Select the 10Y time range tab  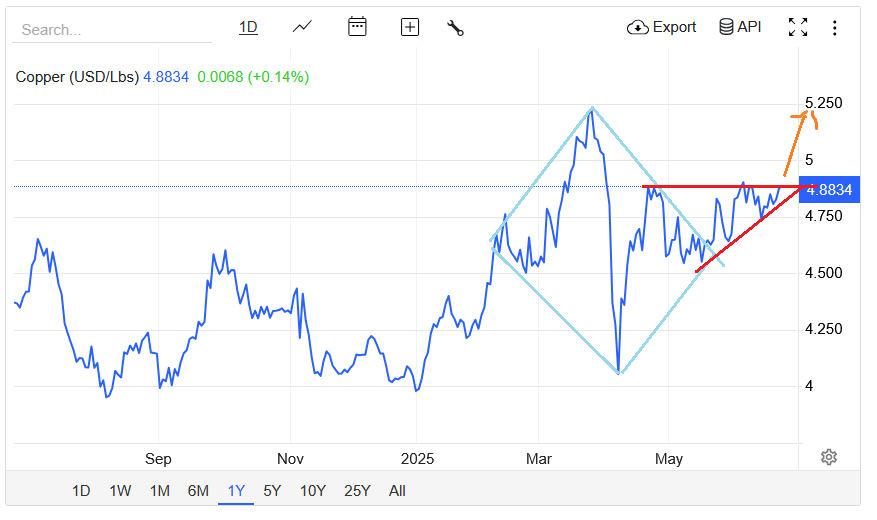coord(313,491)
